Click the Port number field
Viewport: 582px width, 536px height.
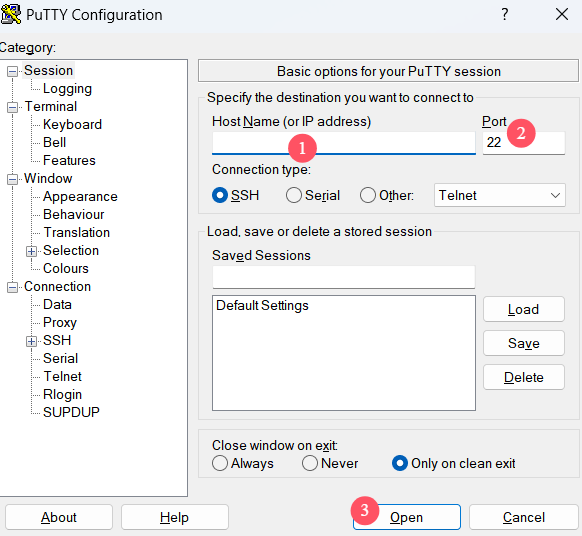coord(524,143)
